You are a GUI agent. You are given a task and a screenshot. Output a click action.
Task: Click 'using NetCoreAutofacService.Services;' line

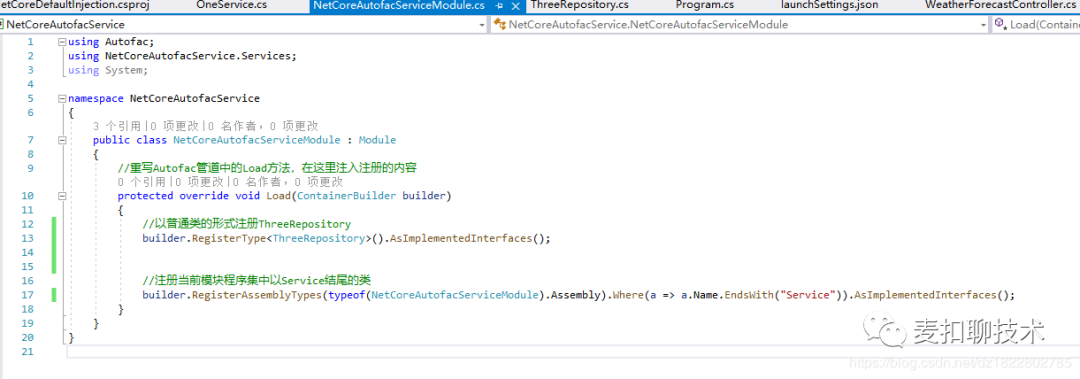coord(183,56)
